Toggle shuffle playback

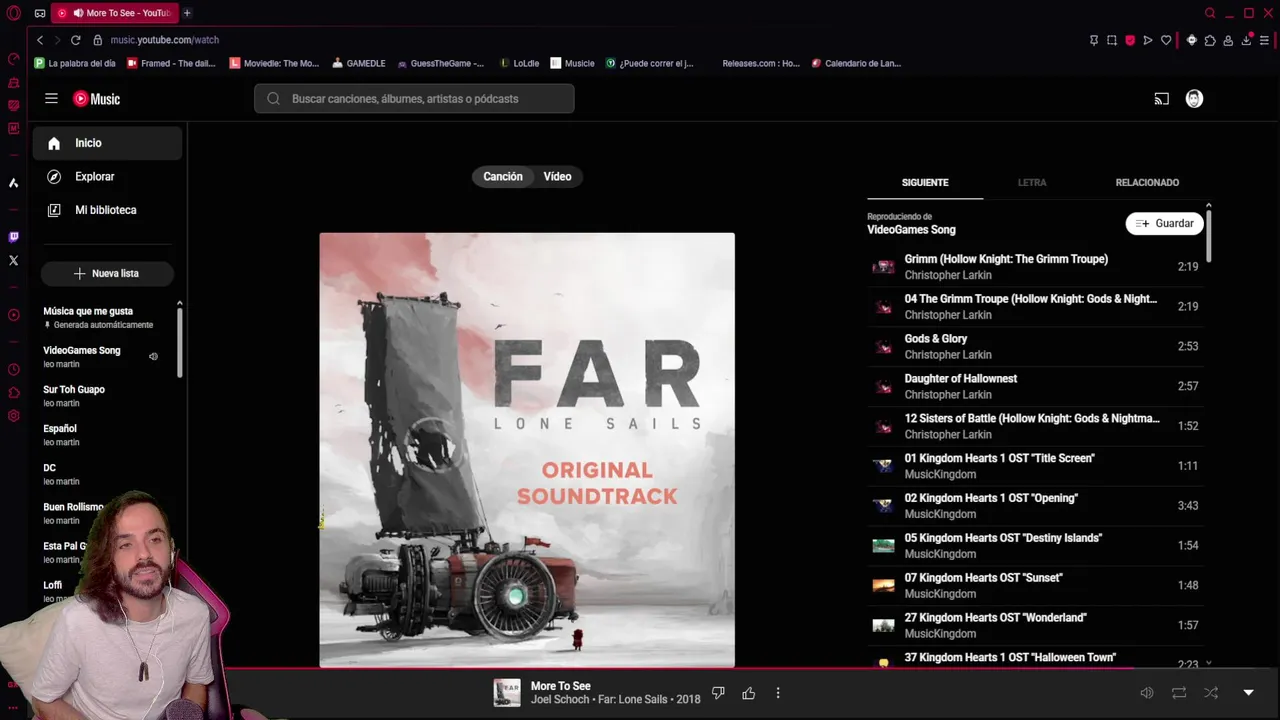point(1211,693)
